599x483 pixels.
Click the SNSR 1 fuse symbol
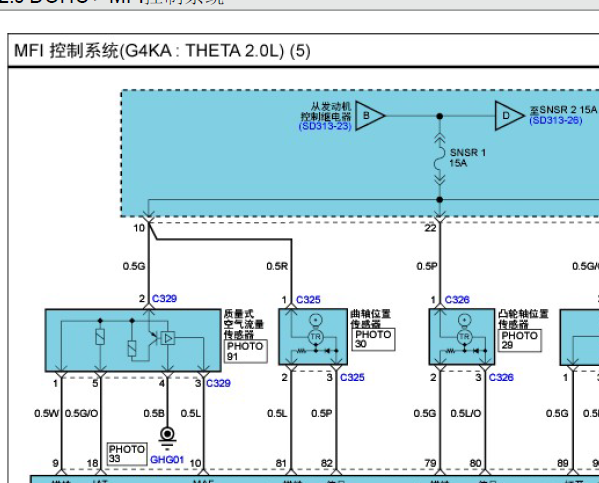tap(440, 159)
